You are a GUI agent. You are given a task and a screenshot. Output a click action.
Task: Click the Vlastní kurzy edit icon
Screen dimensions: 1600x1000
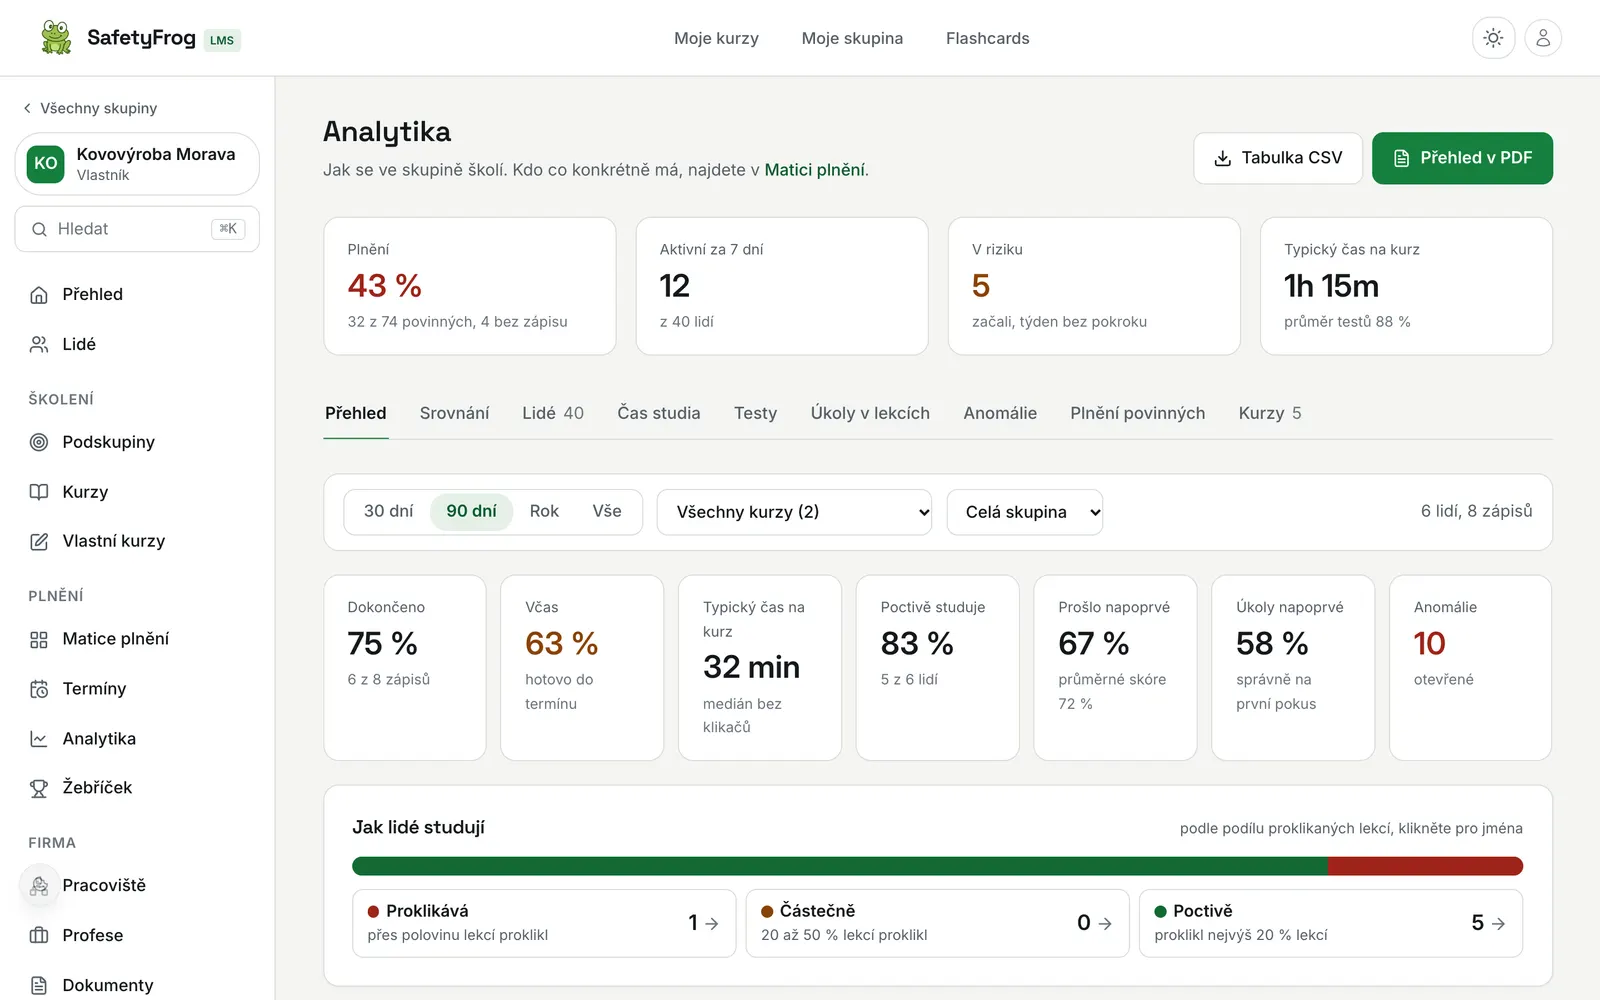39,541
